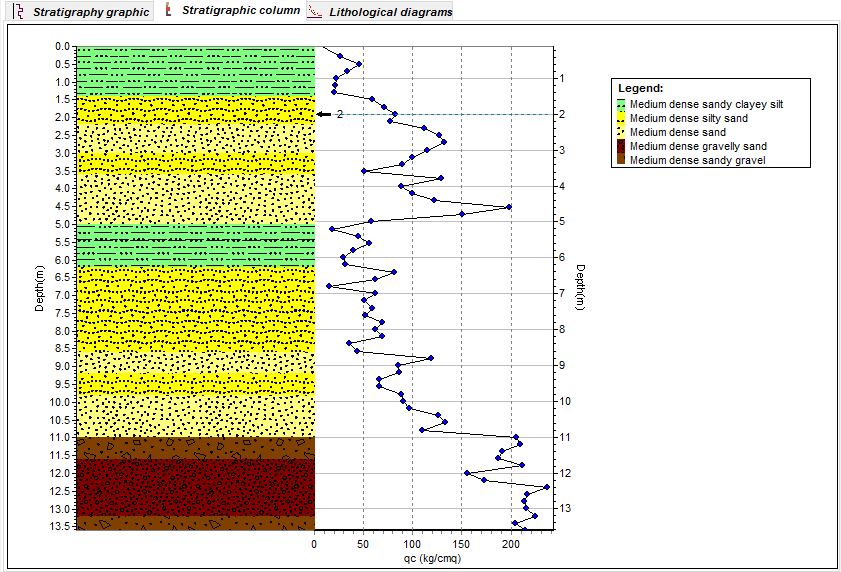This screenshot has width=841, height=572.
Task: Click the left Depth(m) axis title
Action: (x=39, y=289)
